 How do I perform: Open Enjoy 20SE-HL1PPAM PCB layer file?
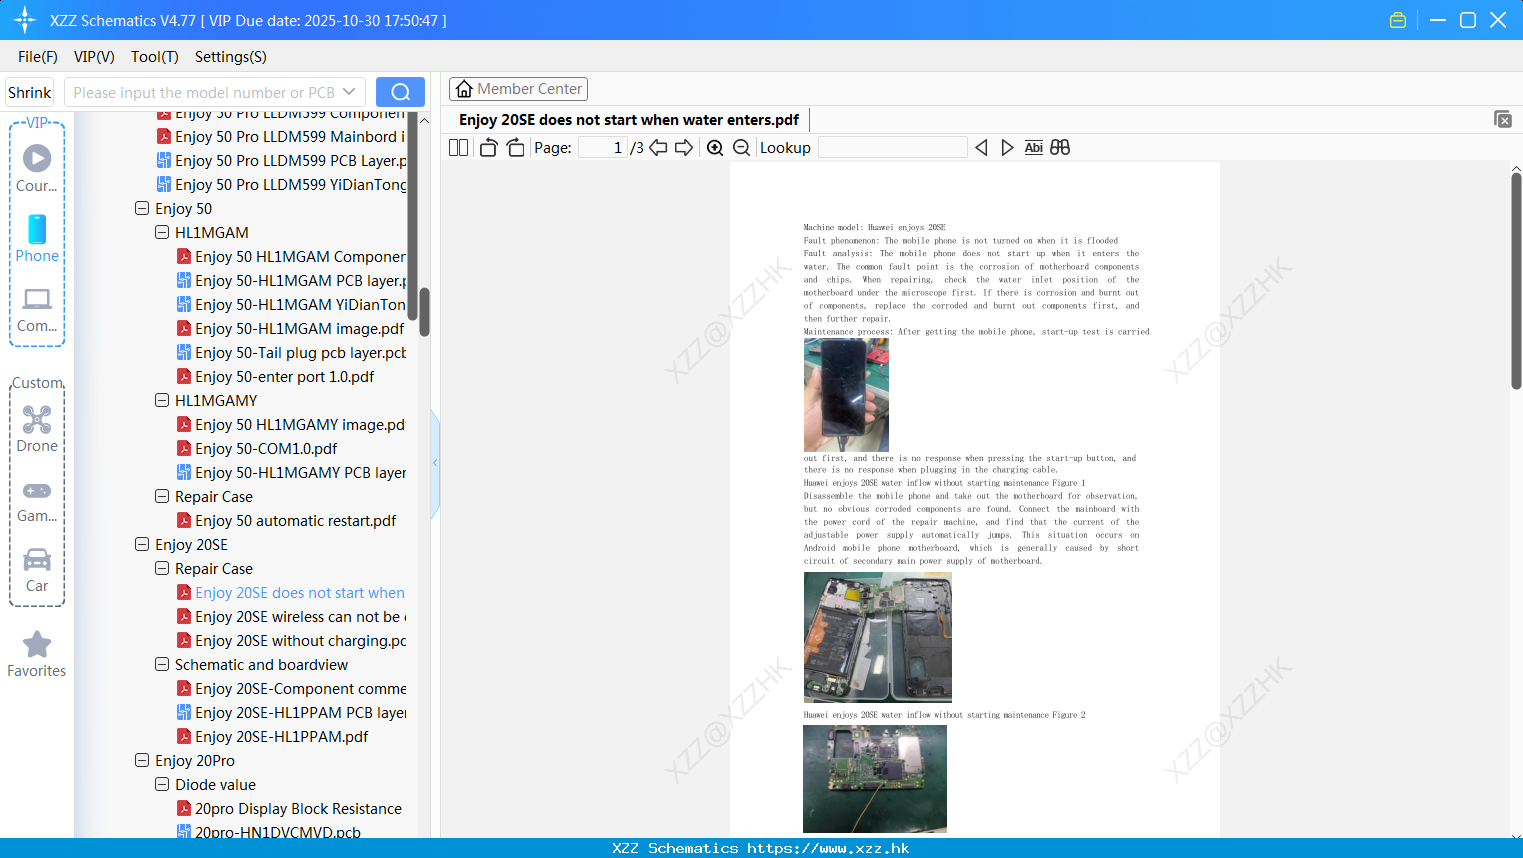coord(300,713)
